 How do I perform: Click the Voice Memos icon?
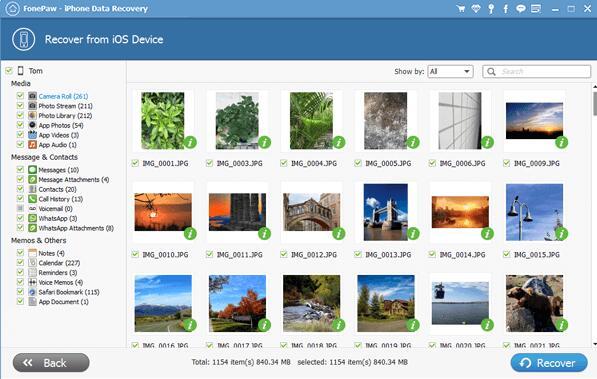click(32, 282)
